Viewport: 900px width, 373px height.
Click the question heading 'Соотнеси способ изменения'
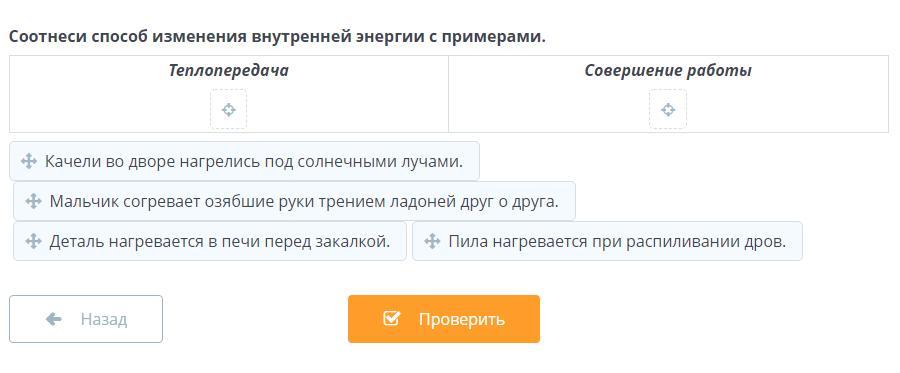click(x=277, y=37)
